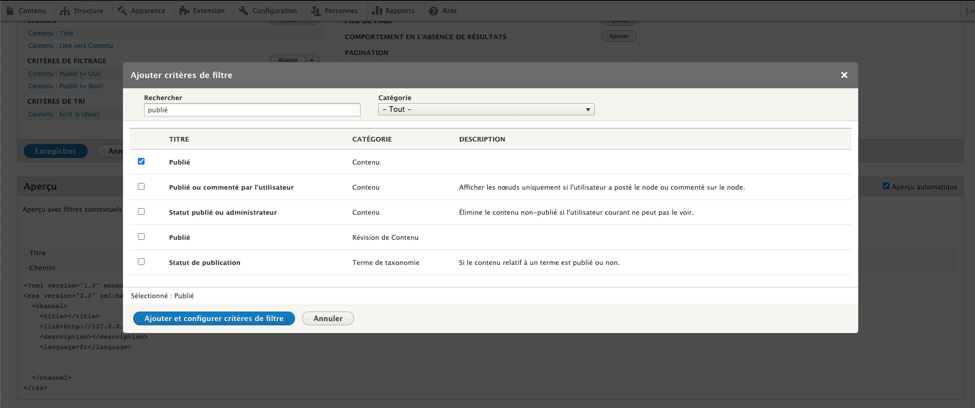975x408 pixels.
Task: Toggle the Aperçu automatique checkbox
Action: pos(886,186)
